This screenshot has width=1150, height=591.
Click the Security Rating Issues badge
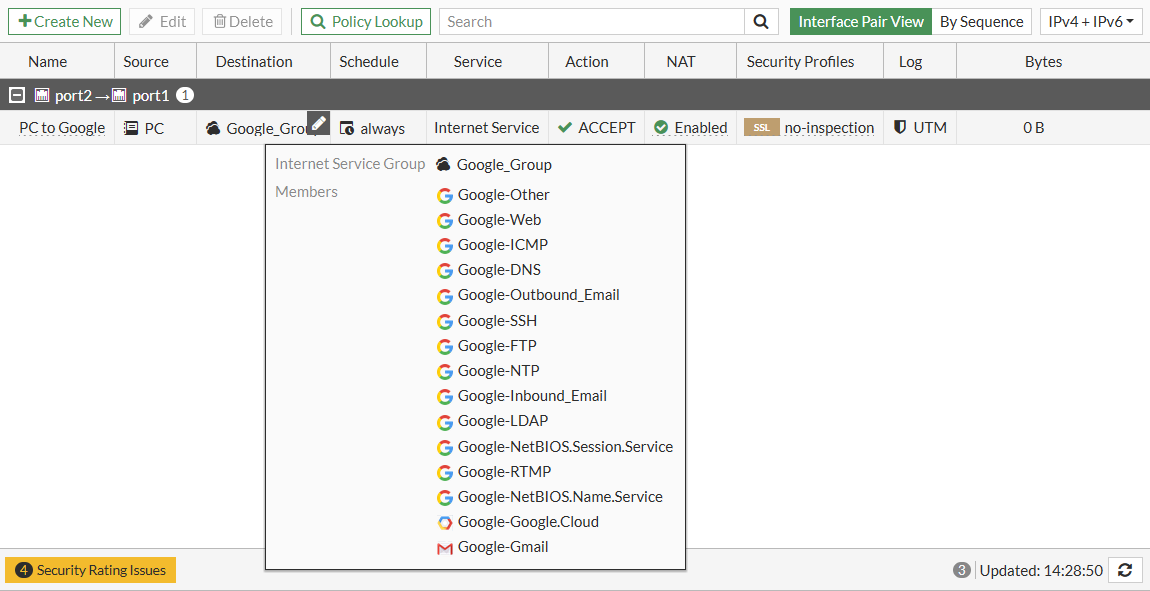[91, 570]
